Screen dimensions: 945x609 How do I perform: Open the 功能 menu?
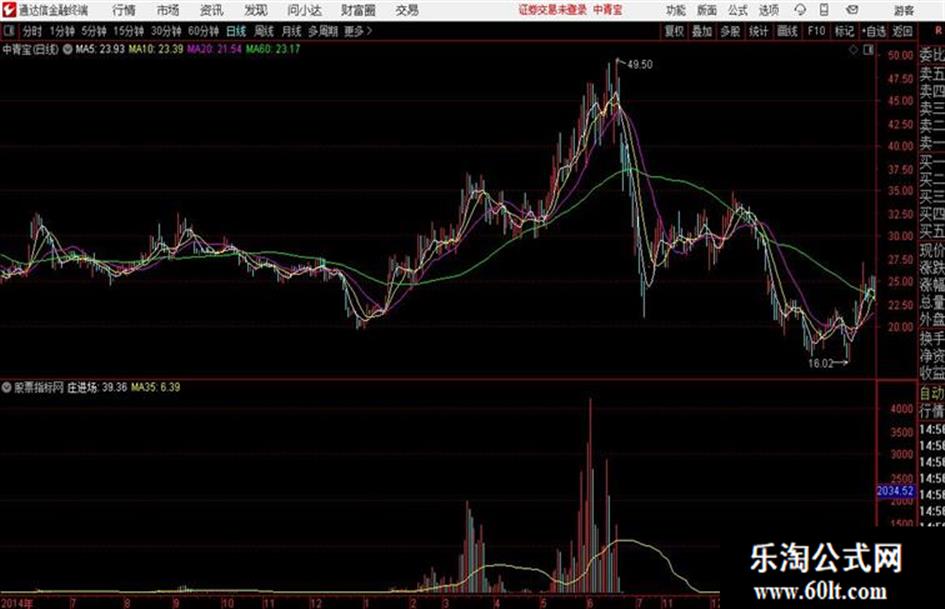676,10
